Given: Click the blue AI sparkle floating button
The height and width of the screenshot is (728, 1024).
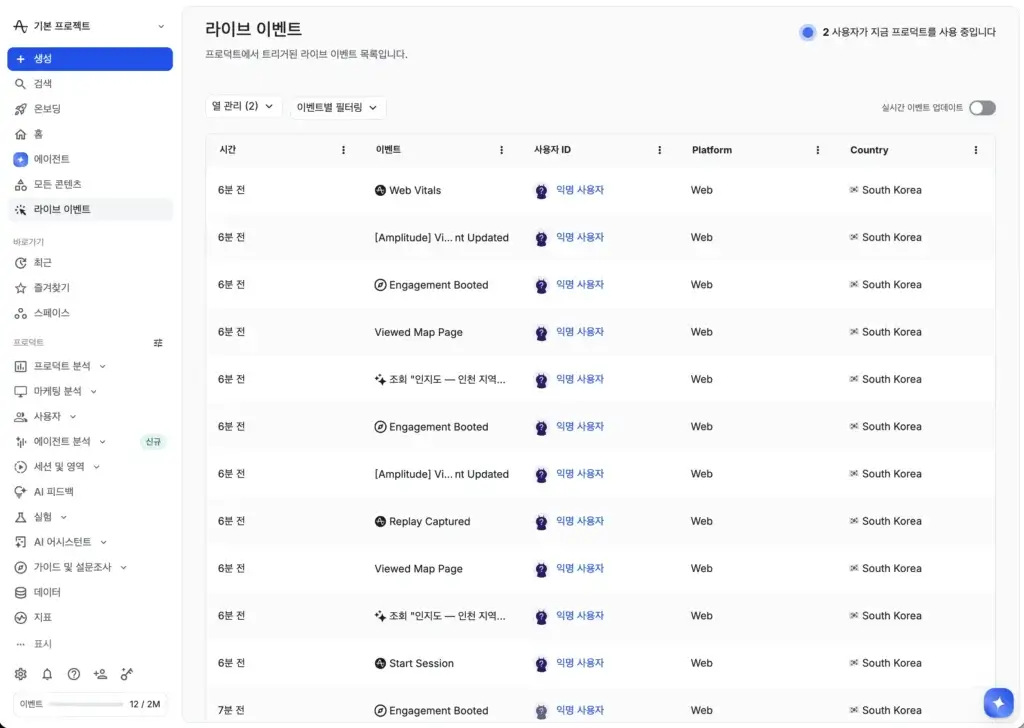Looking at the screenshot, I should [x=999, y=703].
